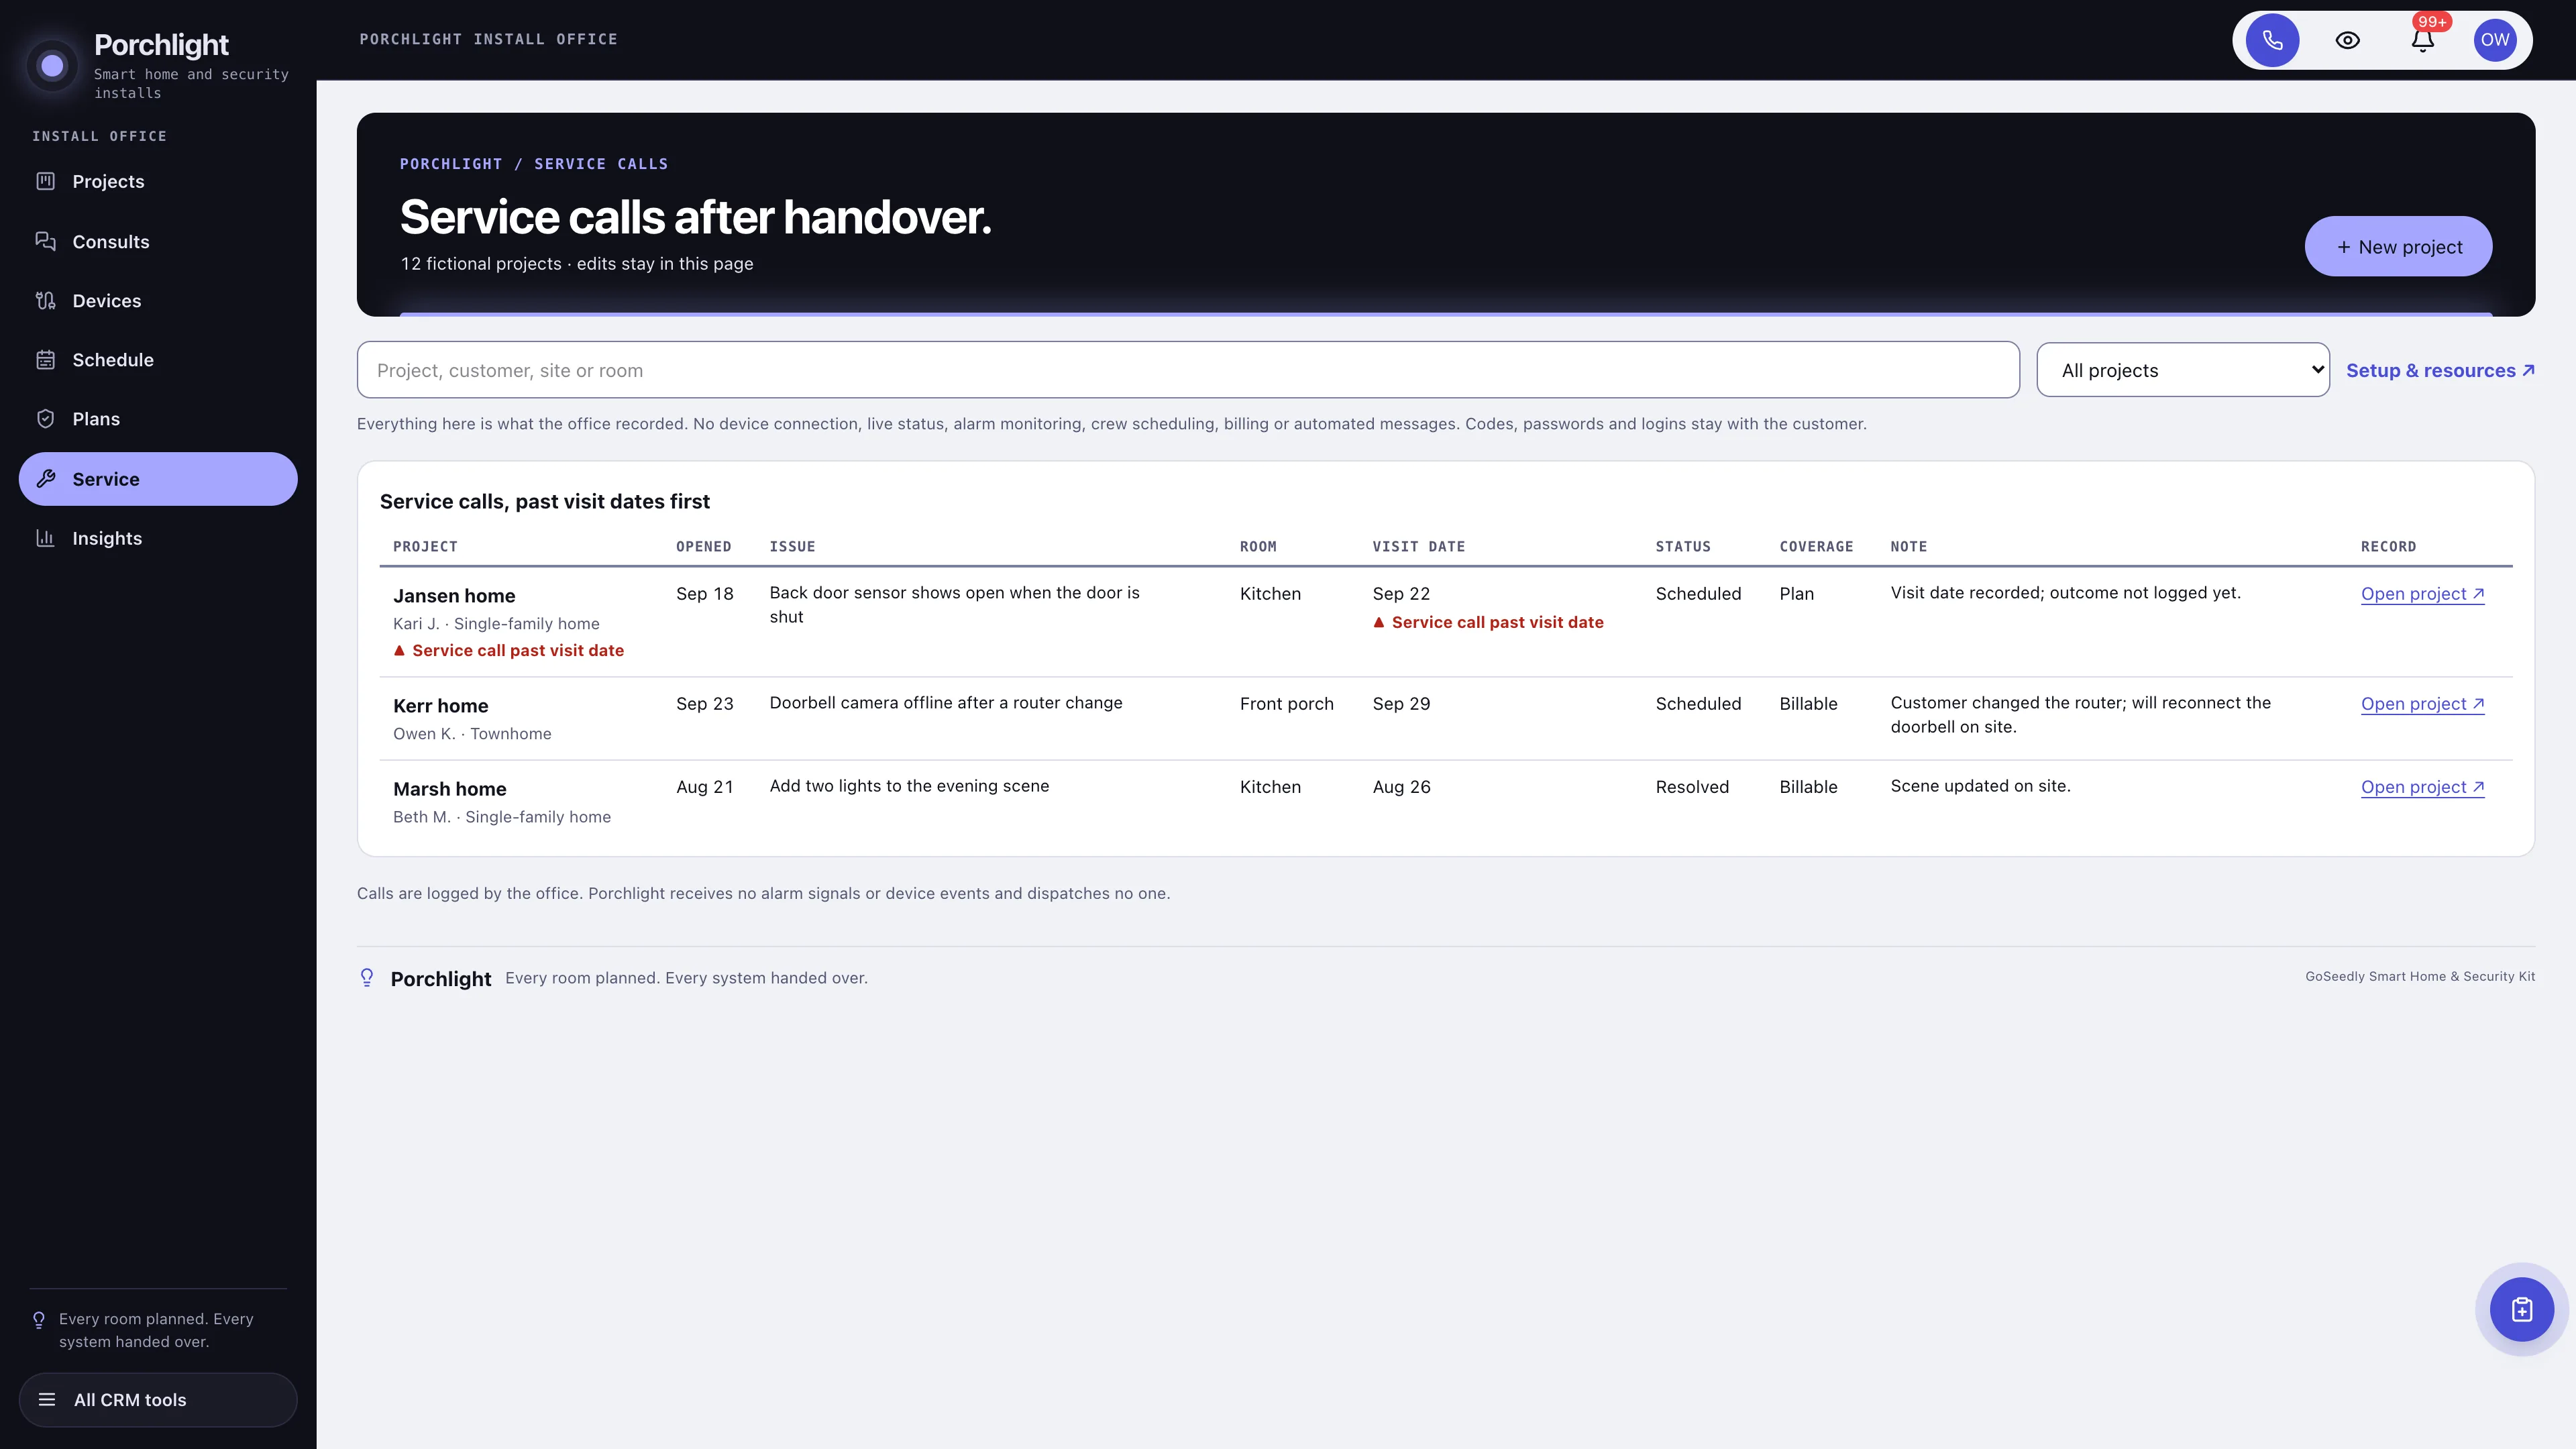
Task: Click the COVERAGE column header
Action: [1816, 547]
